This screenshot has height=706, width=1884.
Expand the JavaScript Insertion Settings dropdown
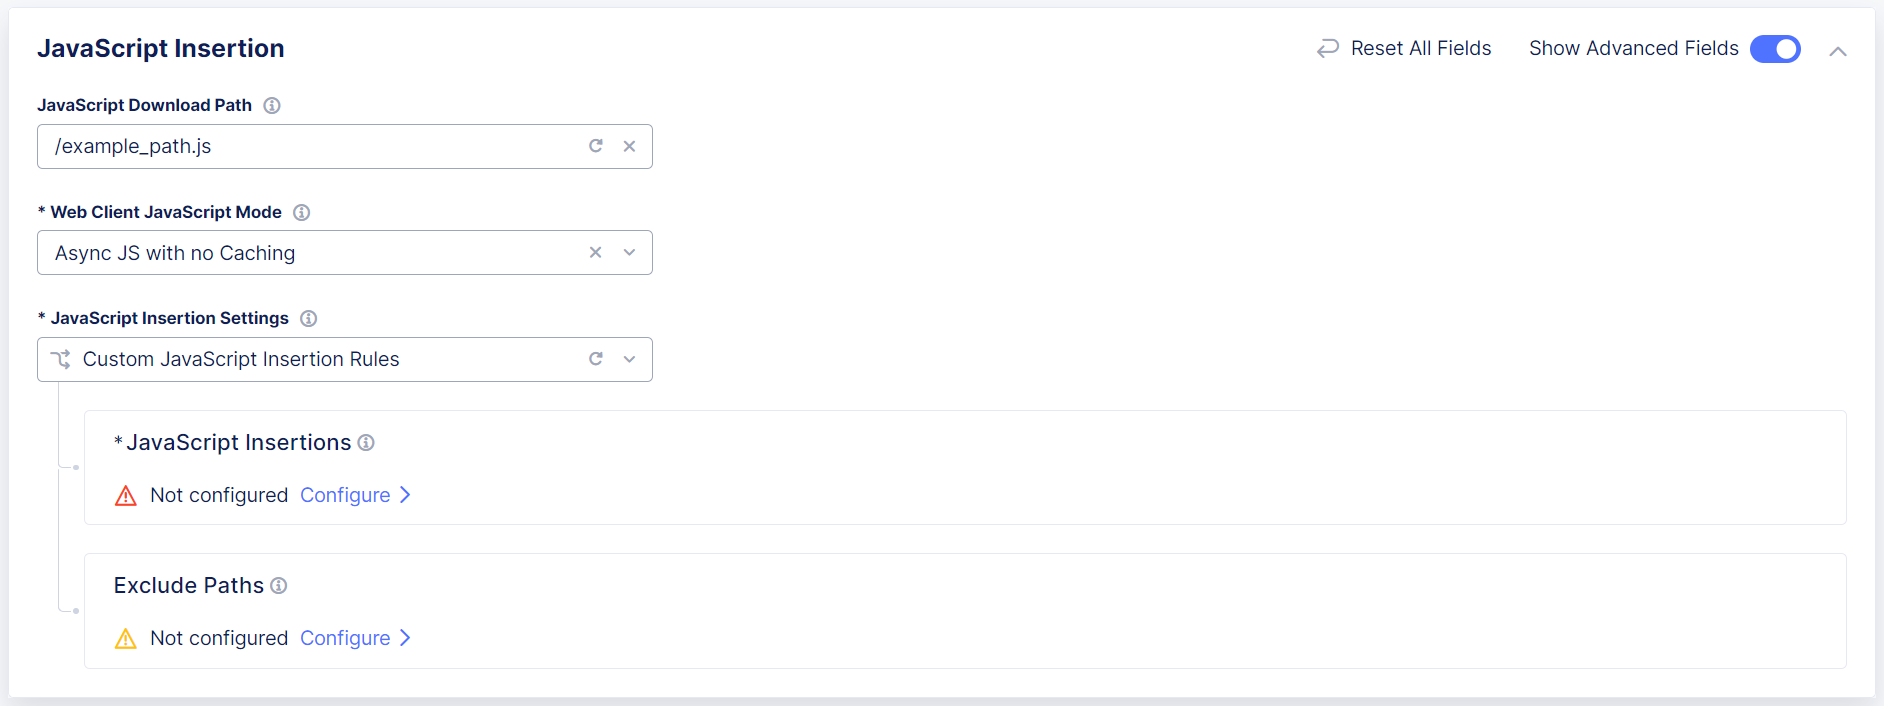(x=629, y=359)
